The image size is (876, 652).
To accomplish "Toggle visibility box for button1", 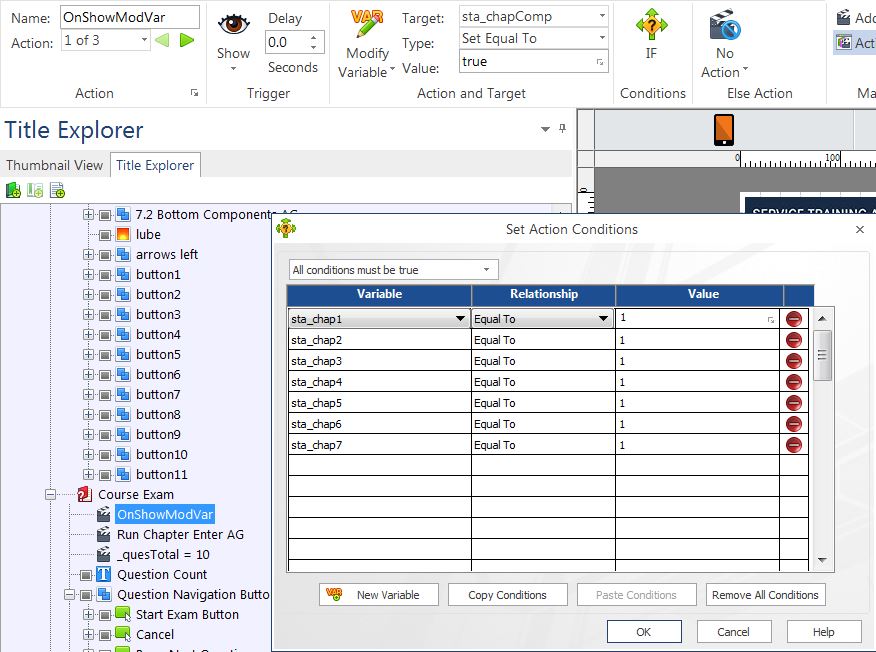I will [x=105, y=275].
